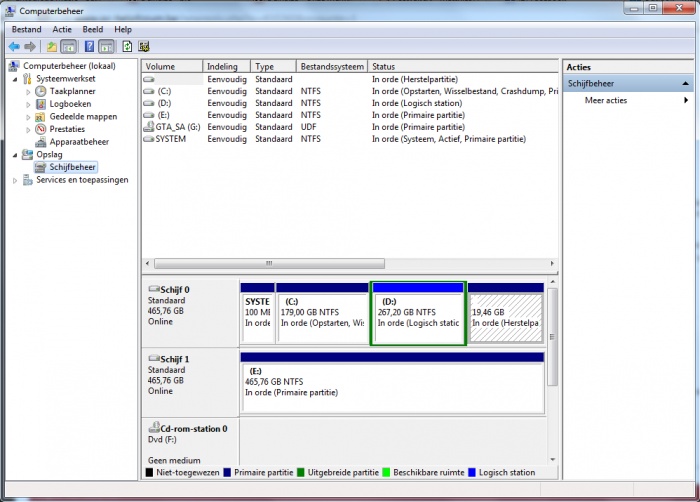This screenshot has height=502, width=700.
Task: Select Prestaties in the left tree
Action: (x=67, y=129)
